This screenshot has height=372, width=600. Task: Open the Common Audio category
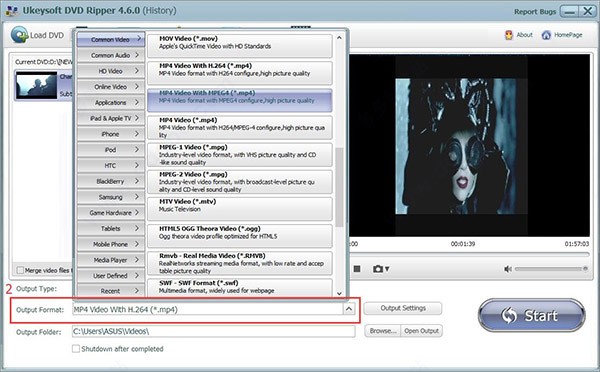tap(111, 55)
